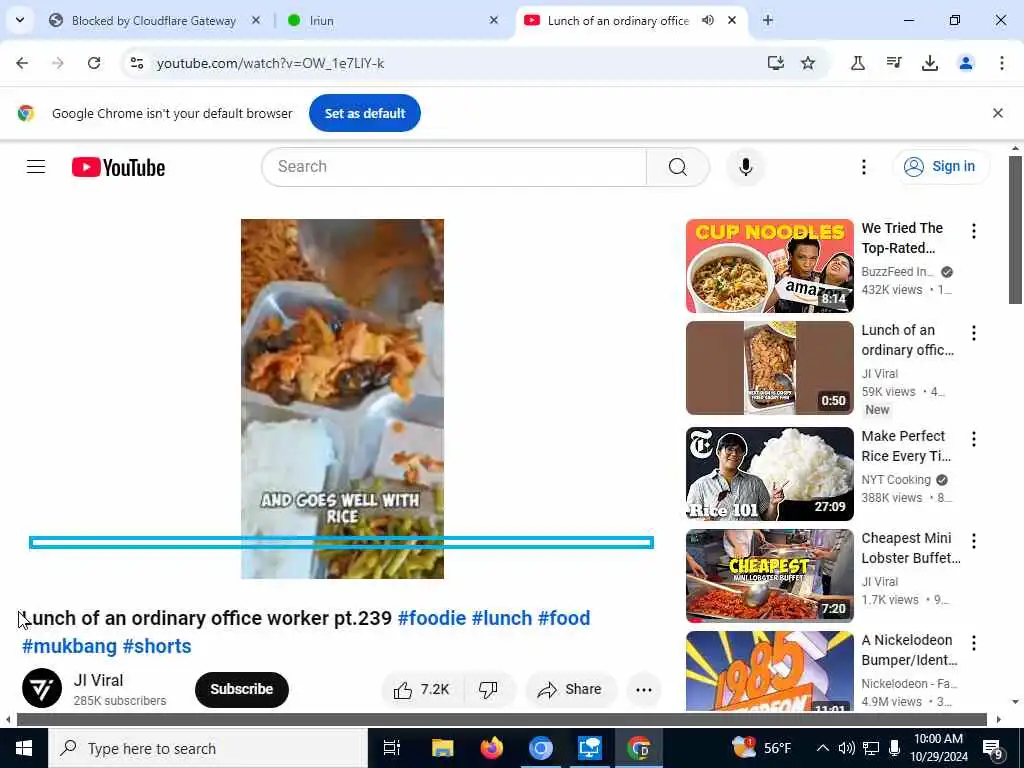The height and width of the screenshot is (768, 1024).
Task: Open JI Viral channel name link
Action: [98, 680]
